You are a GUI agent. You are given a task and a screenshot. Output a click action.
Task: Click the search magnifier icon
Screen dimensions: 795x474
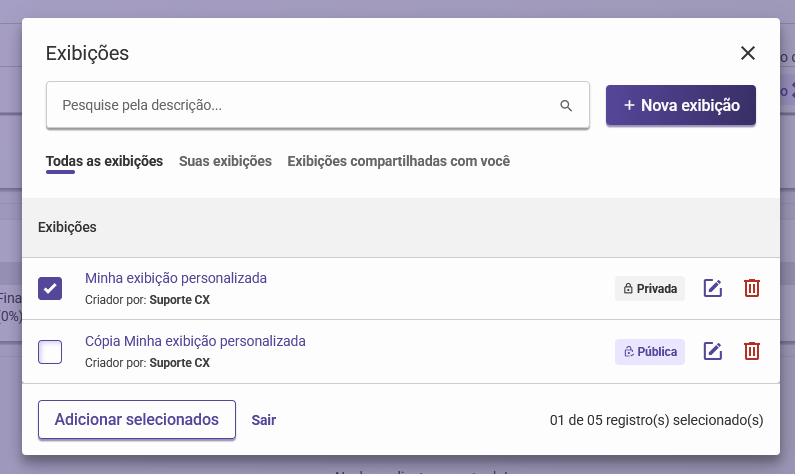(566, 105)
